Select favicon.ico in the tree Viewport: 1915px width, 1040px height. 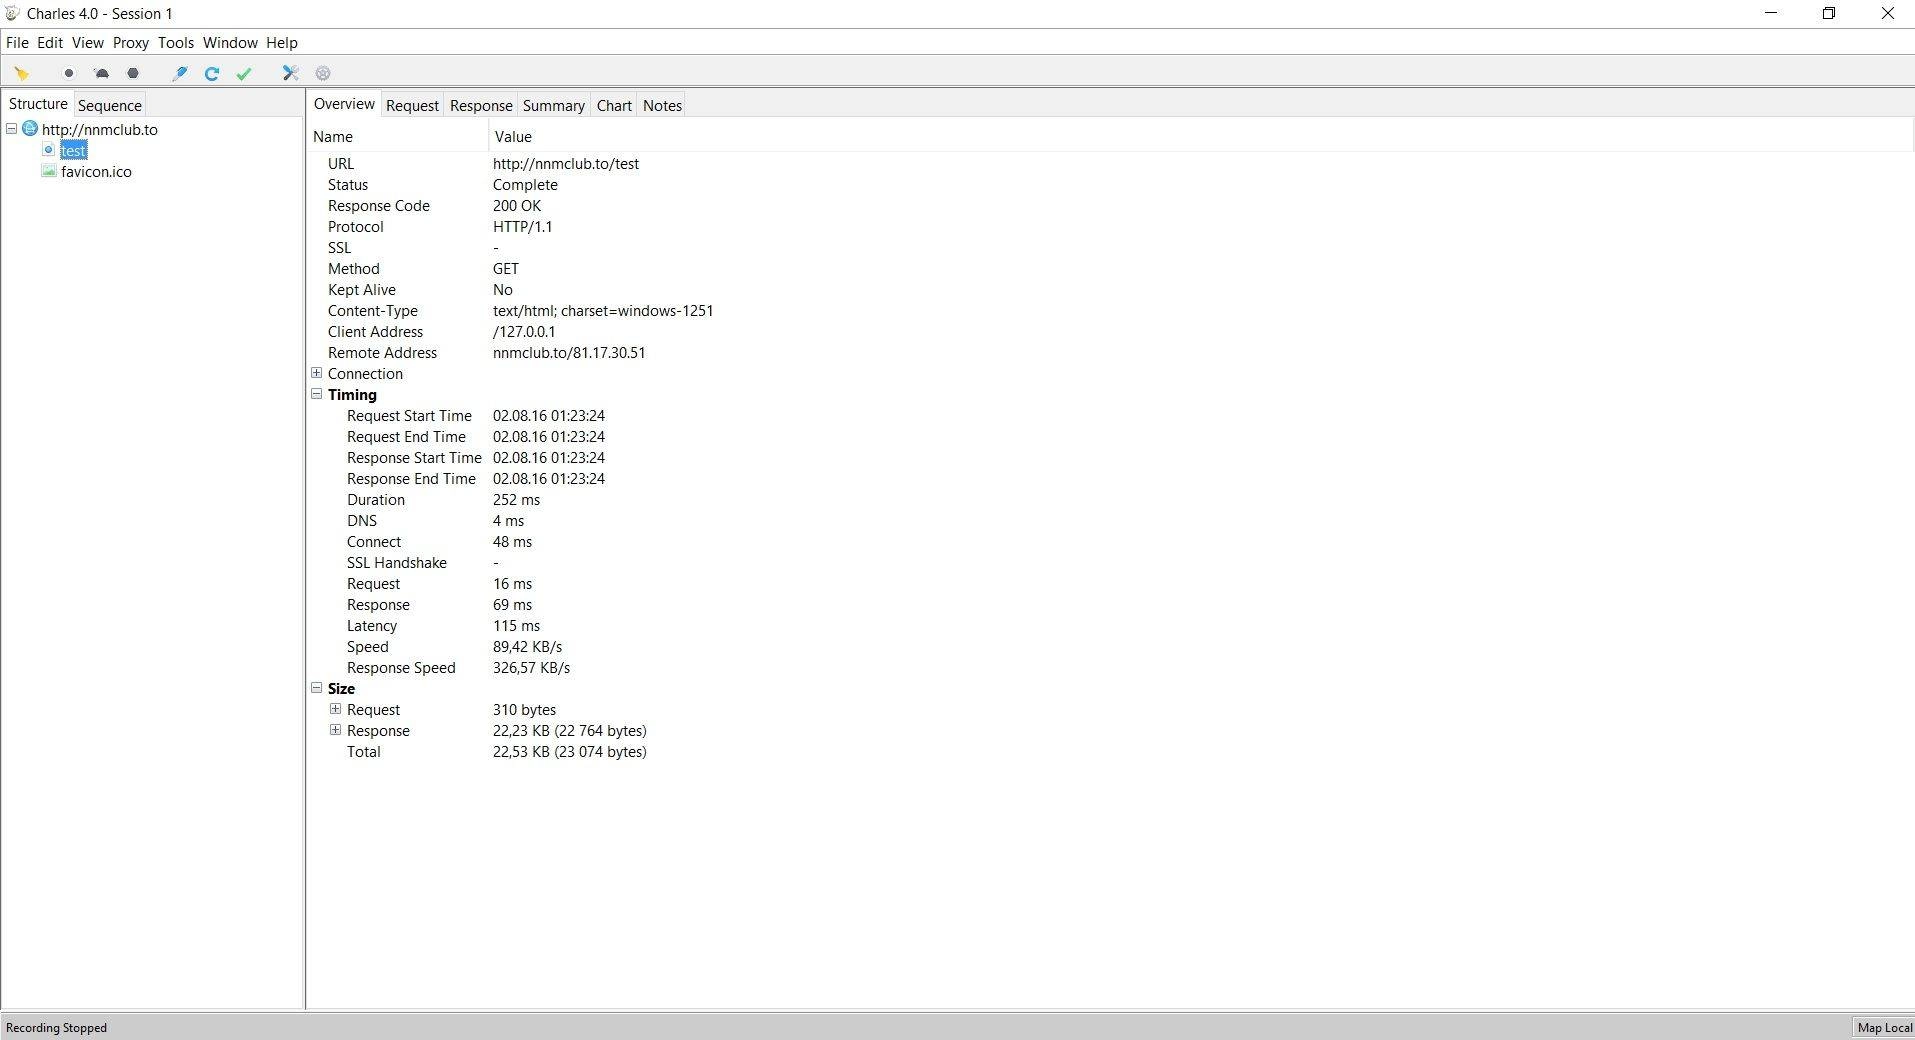coord(96,171)
